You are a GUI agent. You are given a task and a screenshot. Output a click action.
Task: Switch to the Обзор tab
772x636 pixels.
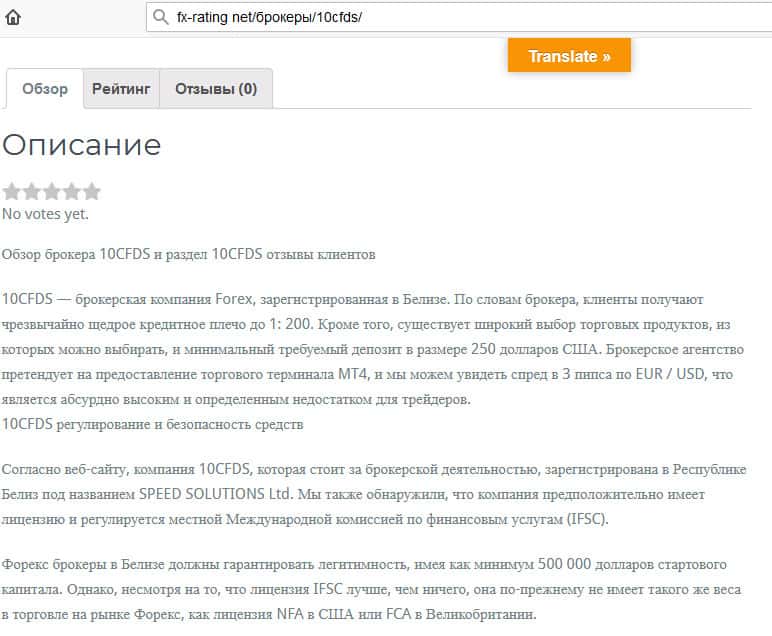pyautogui.click(x=45, y=89)
